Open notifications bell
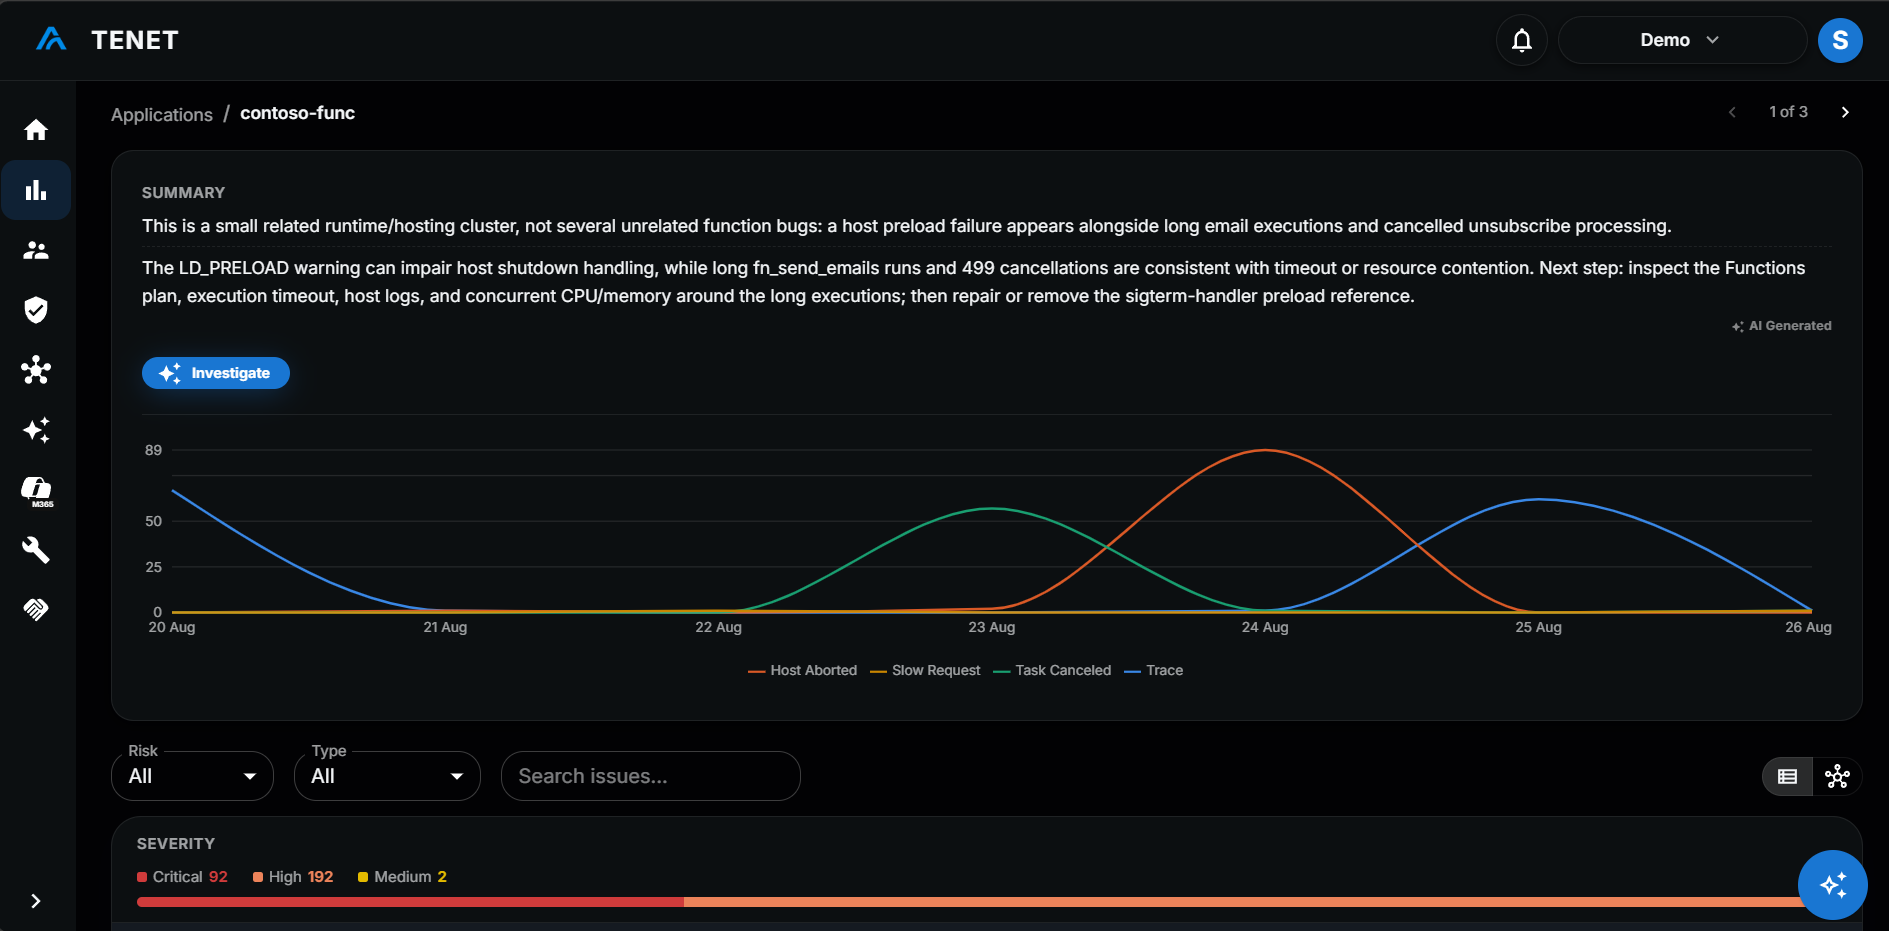The image size is (1889, 931). [x=1522, y=40]
